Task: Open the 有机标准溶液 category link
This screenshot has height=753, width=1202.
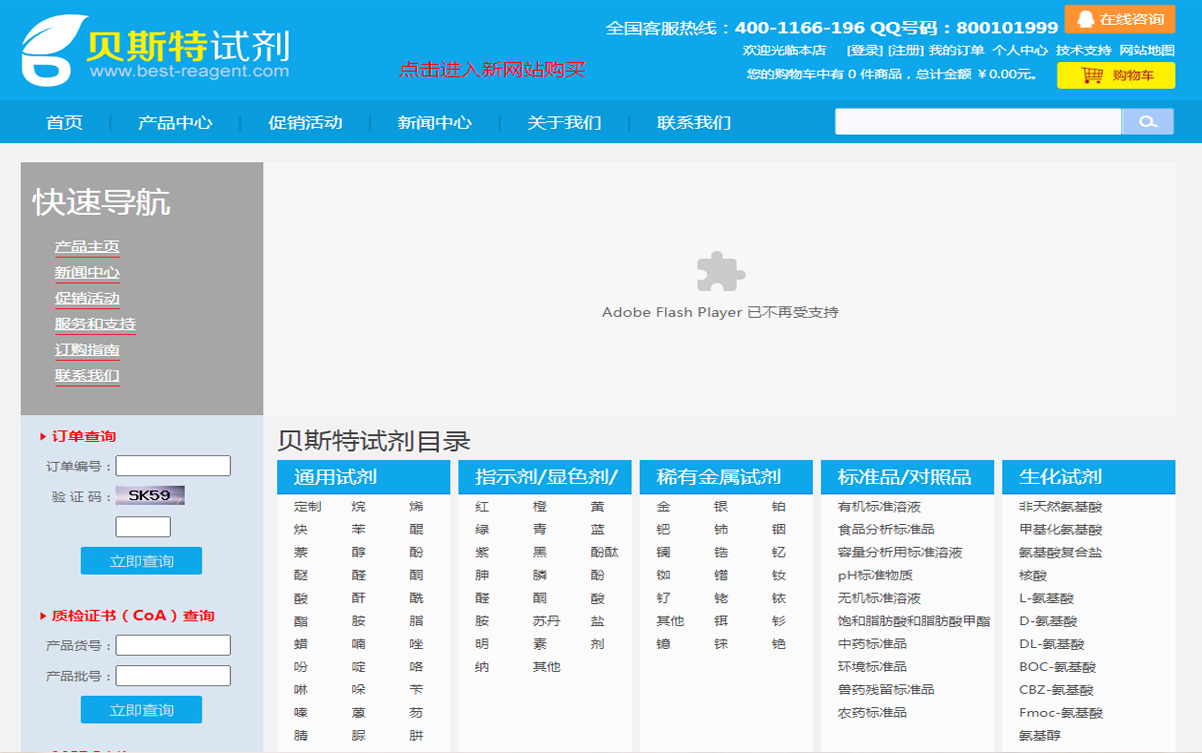Action: coord(879,507)
